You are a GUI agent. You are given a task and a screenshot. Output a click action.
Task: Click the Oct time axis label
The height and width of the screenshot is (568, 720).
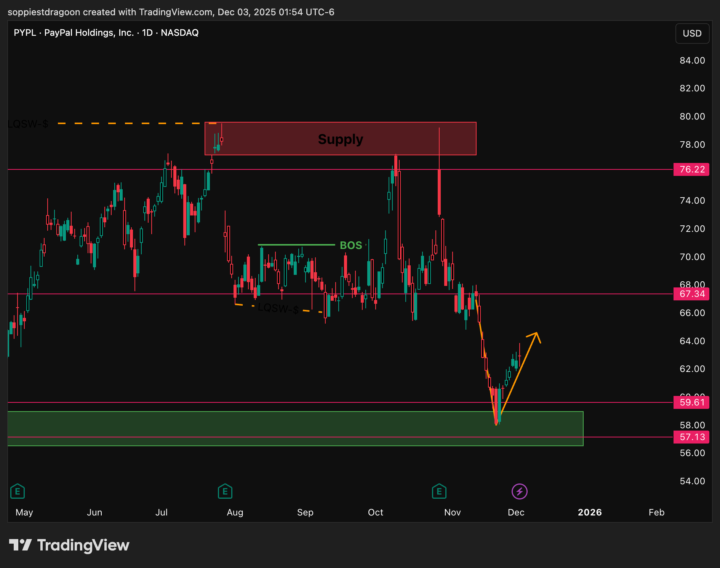click(x=375, y=512)
